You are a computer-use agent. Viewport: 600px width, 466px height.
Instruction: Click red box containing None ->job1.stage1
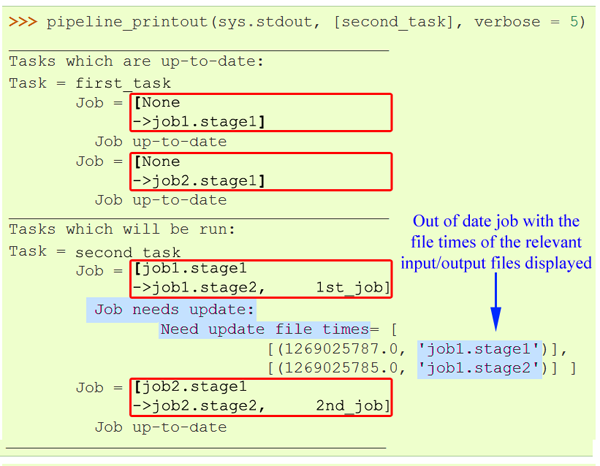click(260, 112)
